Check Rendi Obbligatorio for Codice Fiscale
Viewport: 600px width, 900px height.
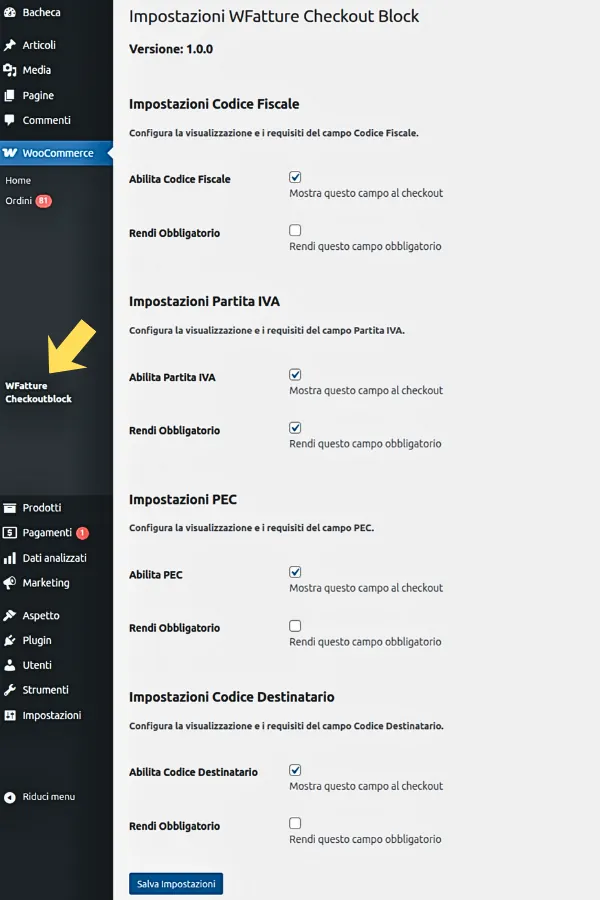coord(295,230)
